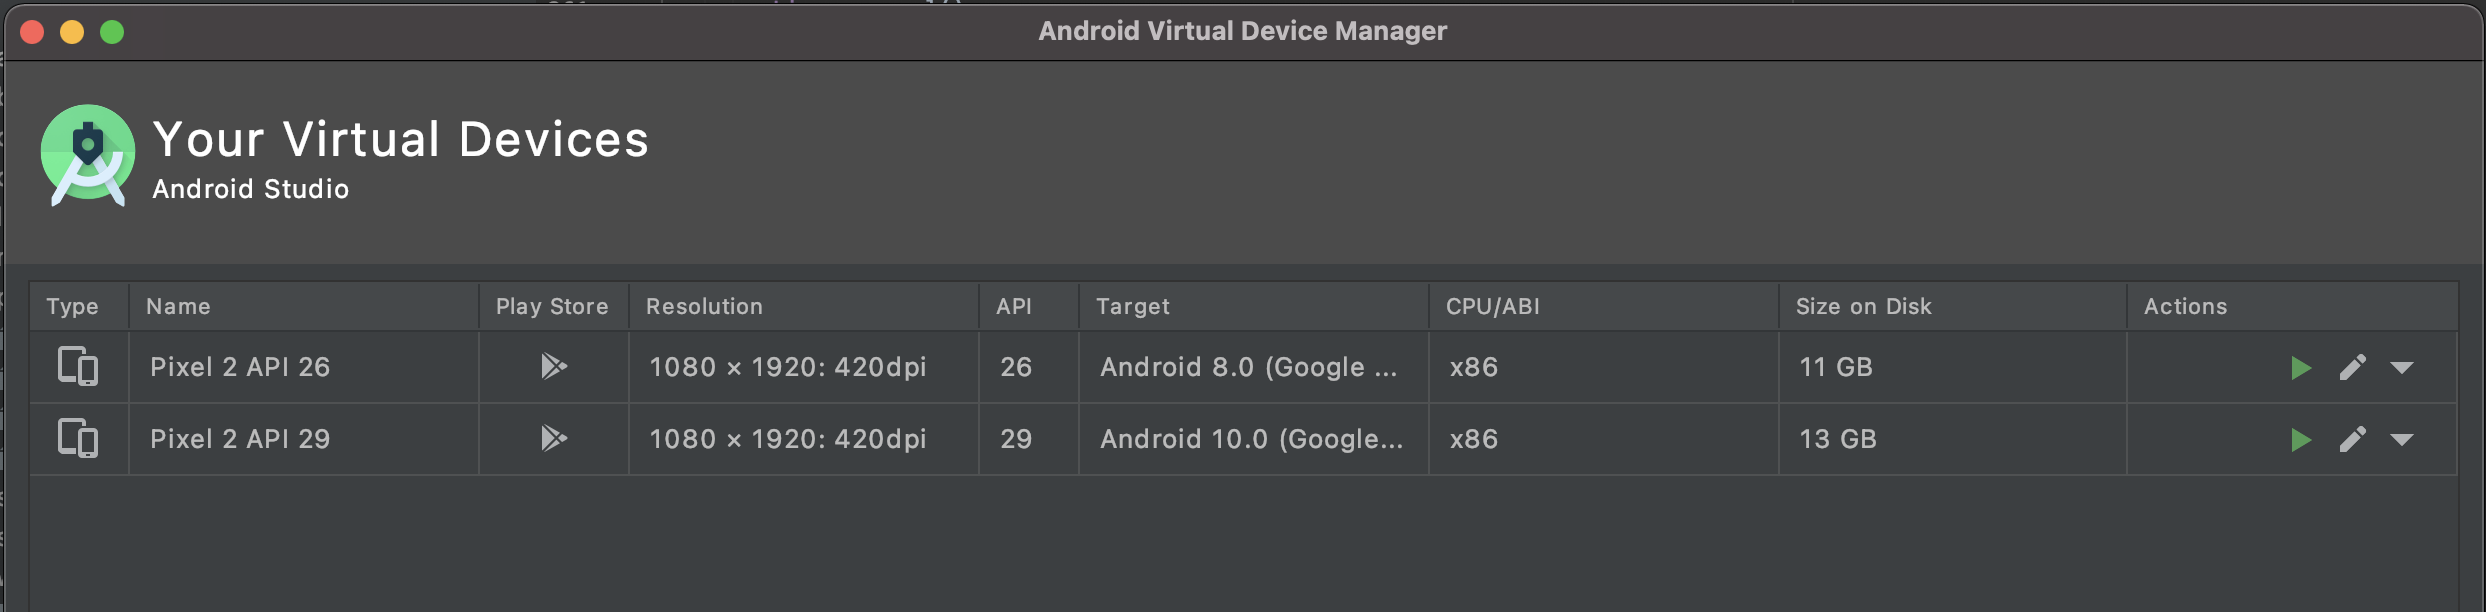Click the phone device type icon for Pixel 2 API 26

tap(80, 367)
